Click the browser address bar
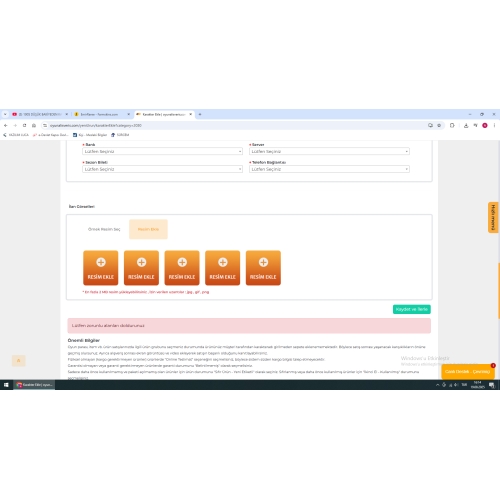500x500 pixels. [x=233, y=125]
